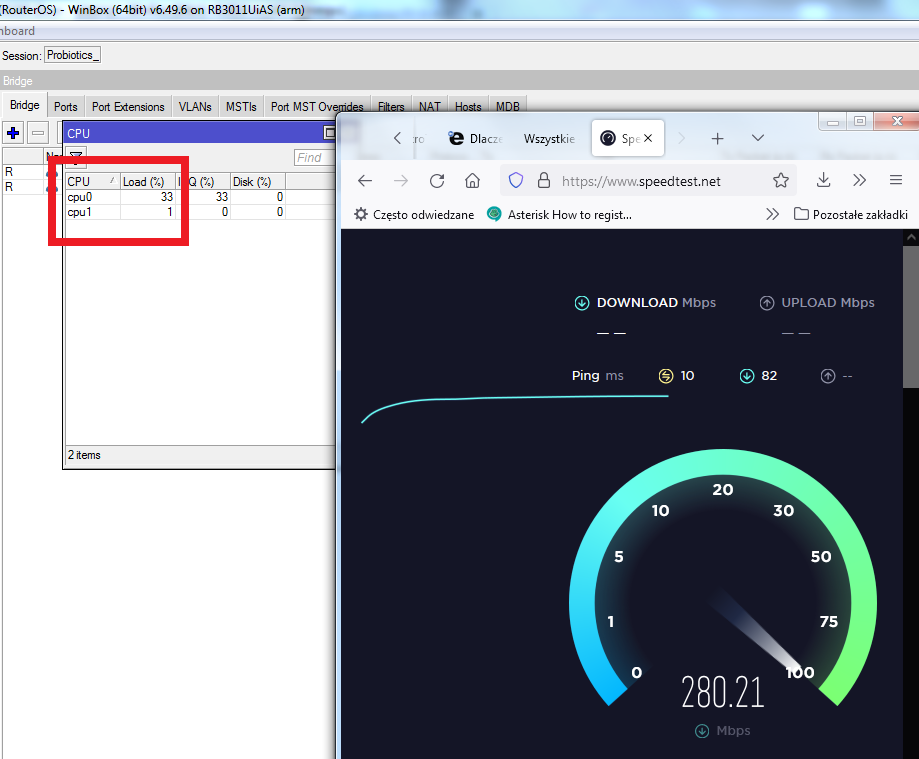This screenshot has width=919, height=759.
Task: Open the NAT tab
Action: point(430,107)
